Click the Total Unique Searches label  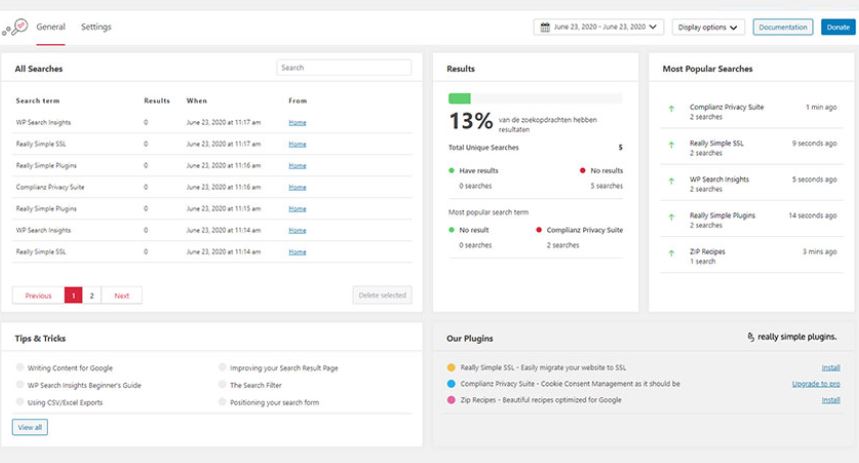483,147
